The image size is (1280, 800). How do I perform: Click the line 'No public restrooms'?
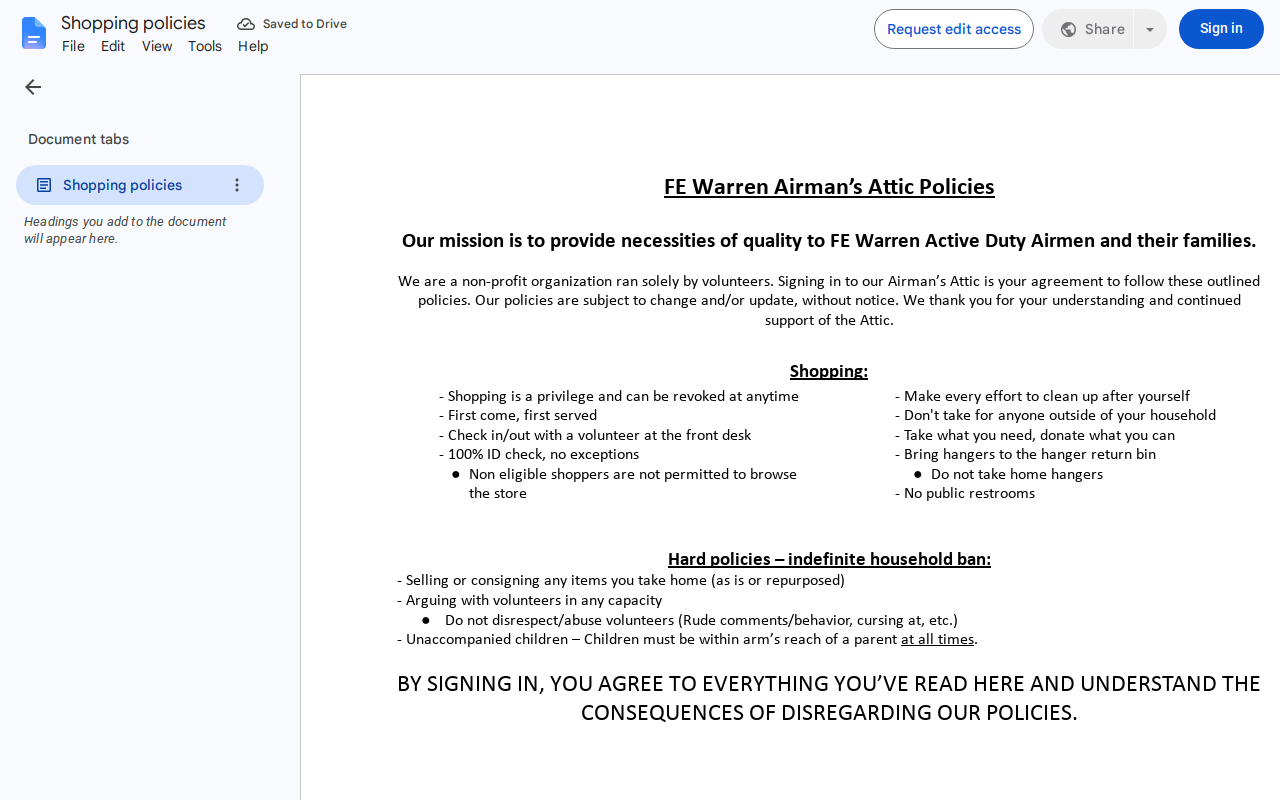pyautogui.click(x=965, y=493)
